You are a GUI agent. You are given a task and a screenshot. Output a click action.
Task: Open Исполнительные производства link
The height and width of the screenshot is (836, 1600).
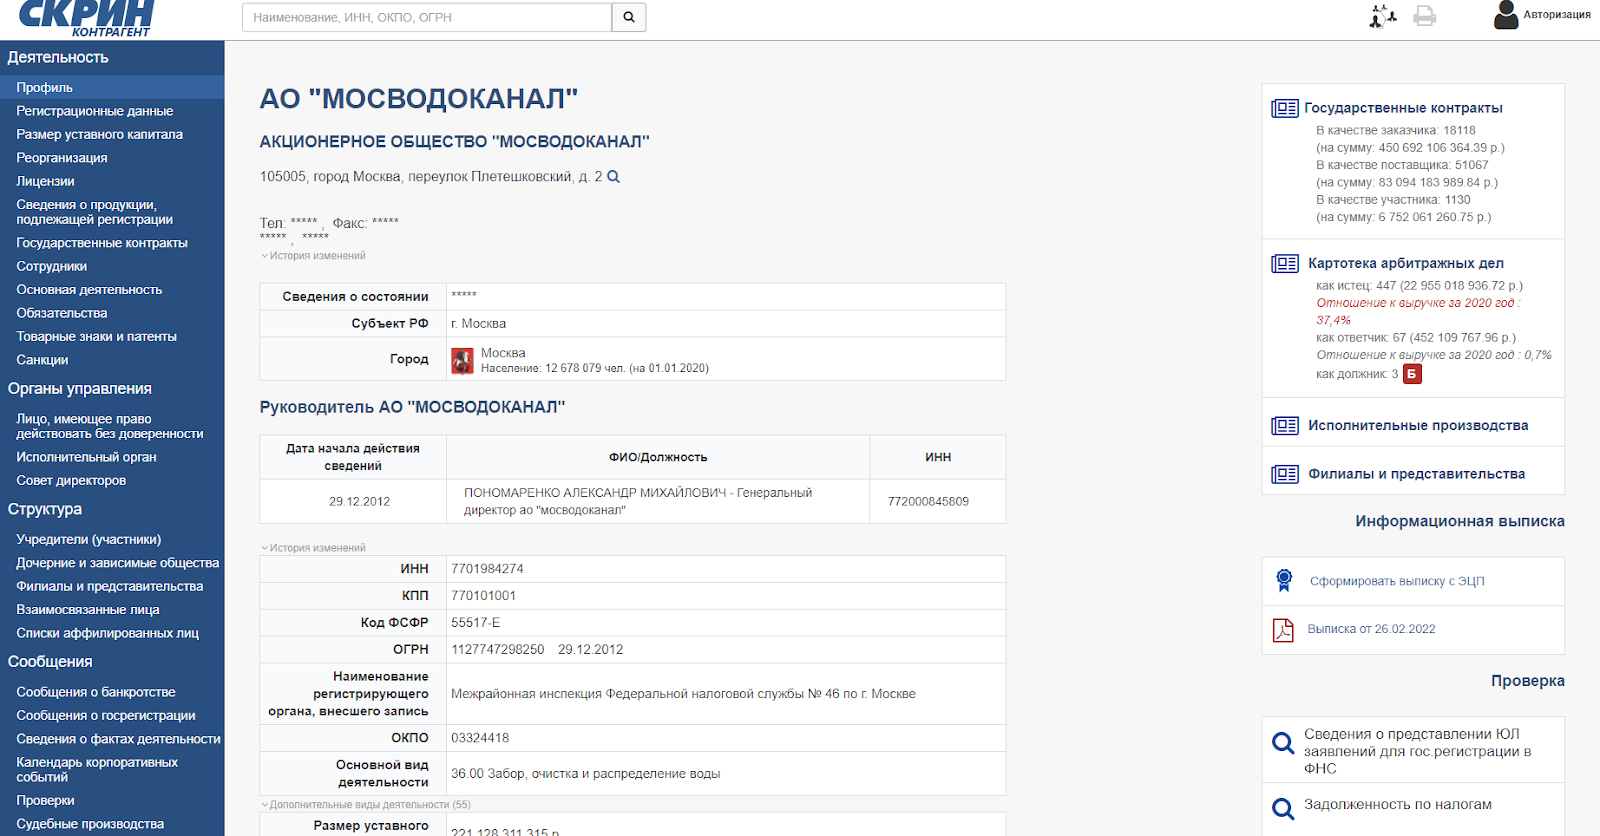pos(1417,425)
